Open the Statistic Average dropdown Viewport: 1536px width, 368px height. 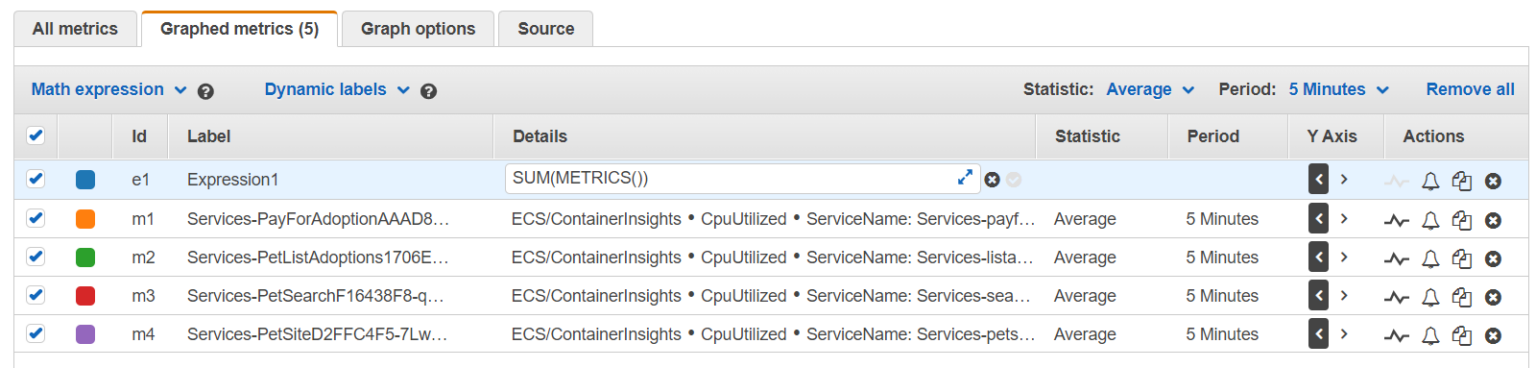[x=1150, y=89]
